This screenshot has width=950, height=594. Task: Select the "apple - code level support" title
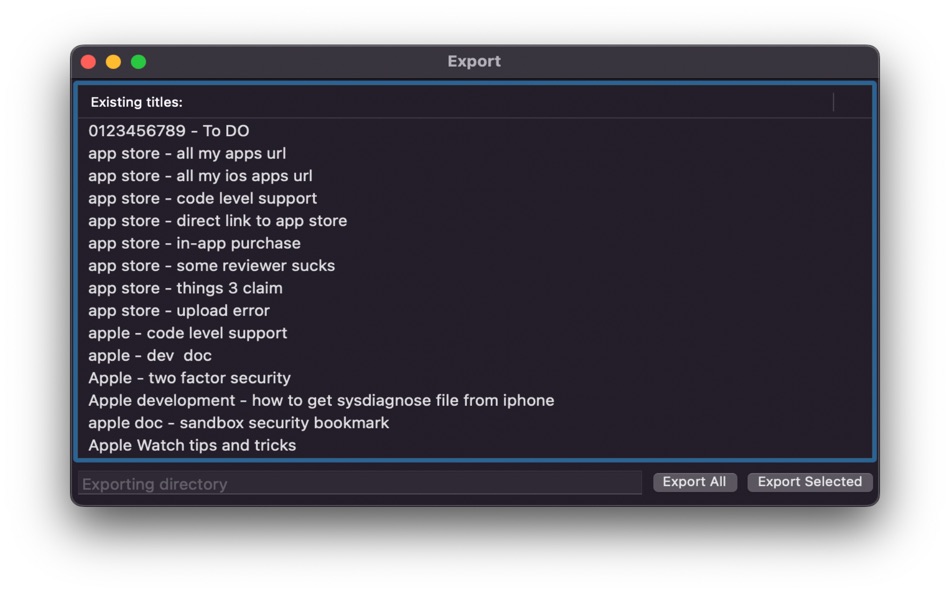[x=187, y=333]
